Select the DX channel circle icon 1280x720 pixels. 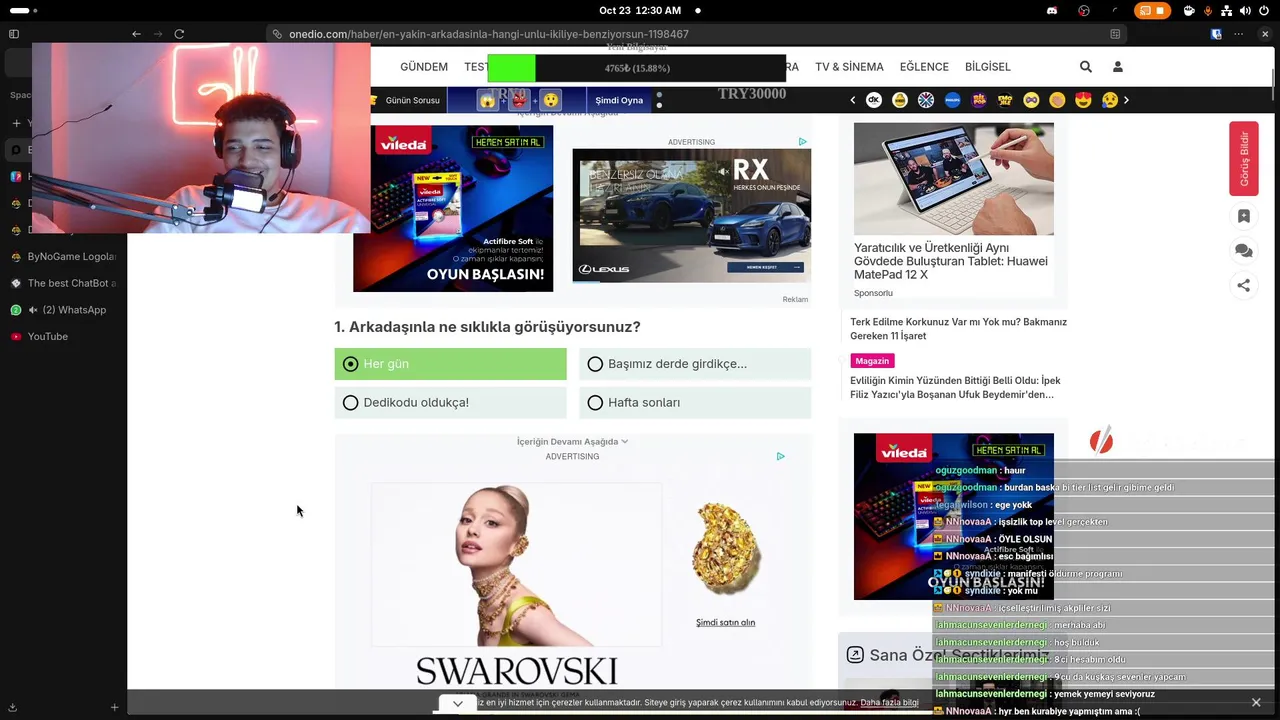[x=873, y=100]
